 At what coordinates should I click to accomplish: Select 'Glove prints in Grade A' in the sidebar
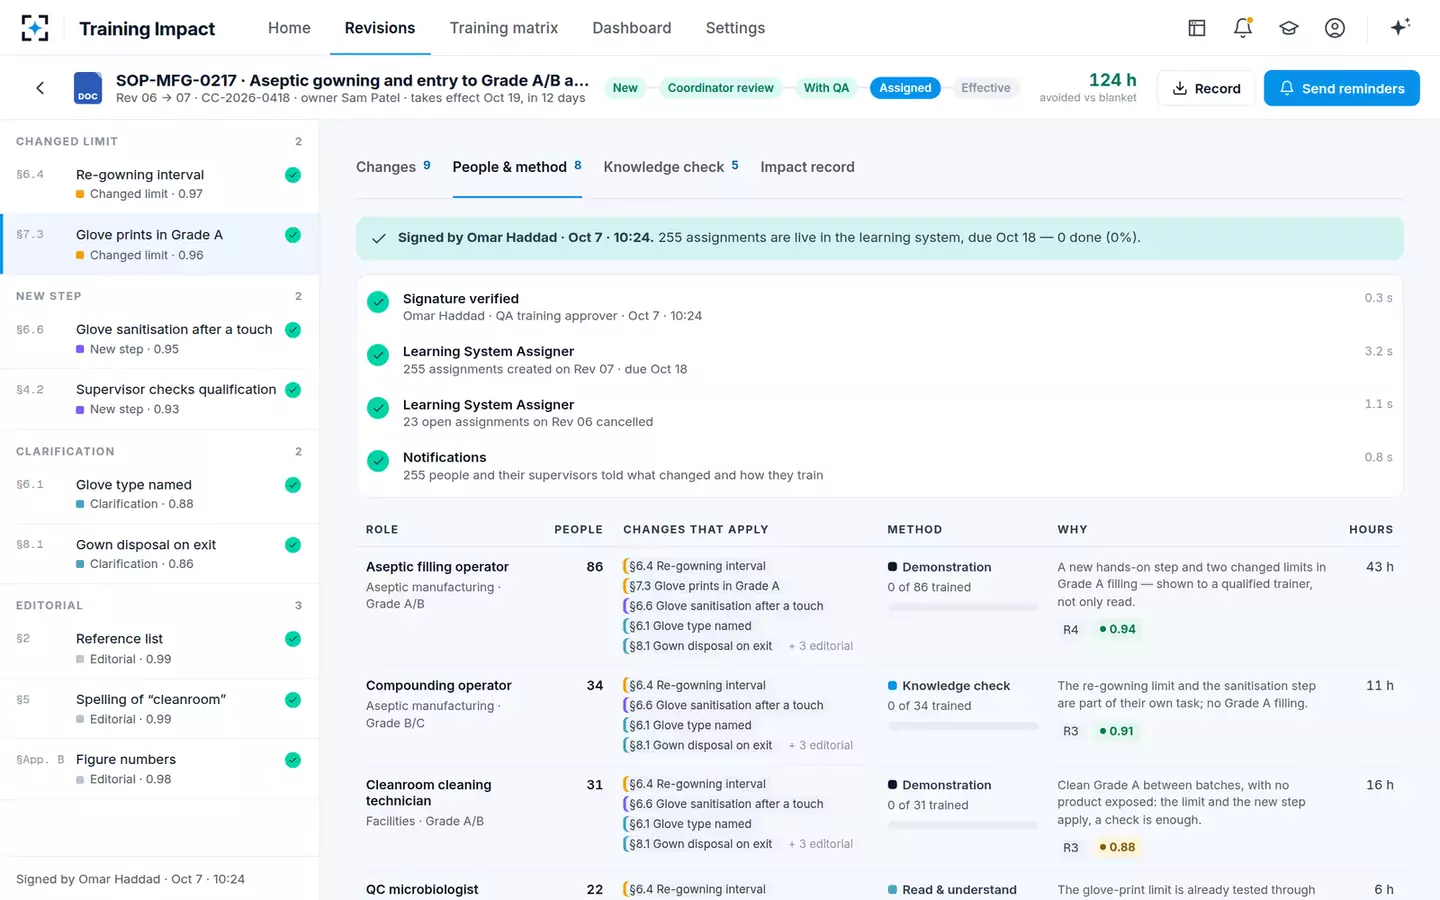pos(160,244)
